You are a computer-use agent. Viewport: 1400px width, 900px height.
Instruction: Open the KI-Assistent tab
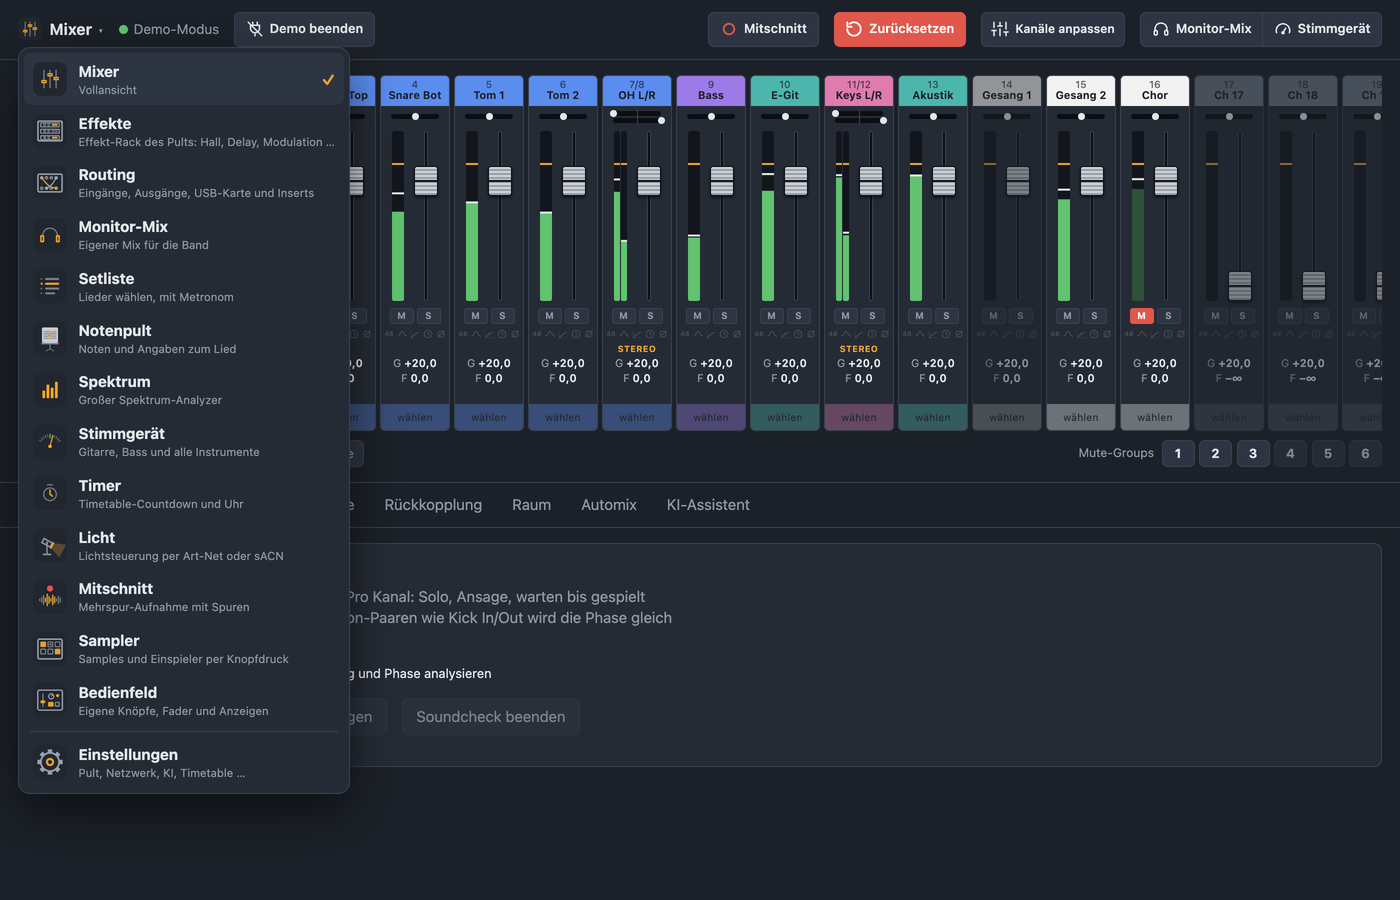708,505
